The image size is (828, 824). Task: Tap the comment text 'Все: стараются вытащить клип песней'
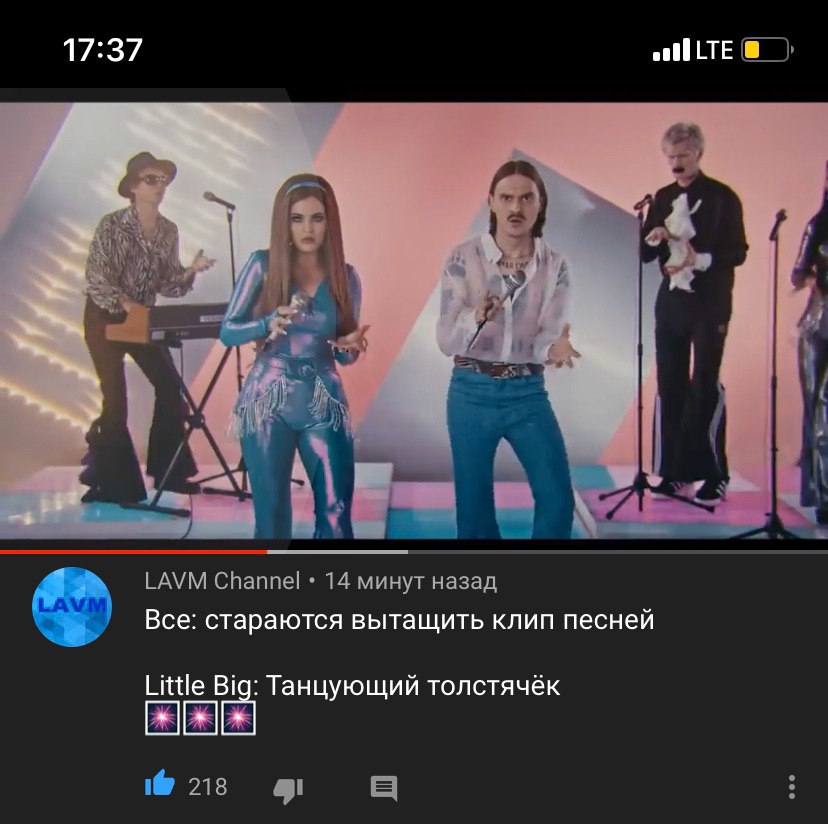pos(399,620)
